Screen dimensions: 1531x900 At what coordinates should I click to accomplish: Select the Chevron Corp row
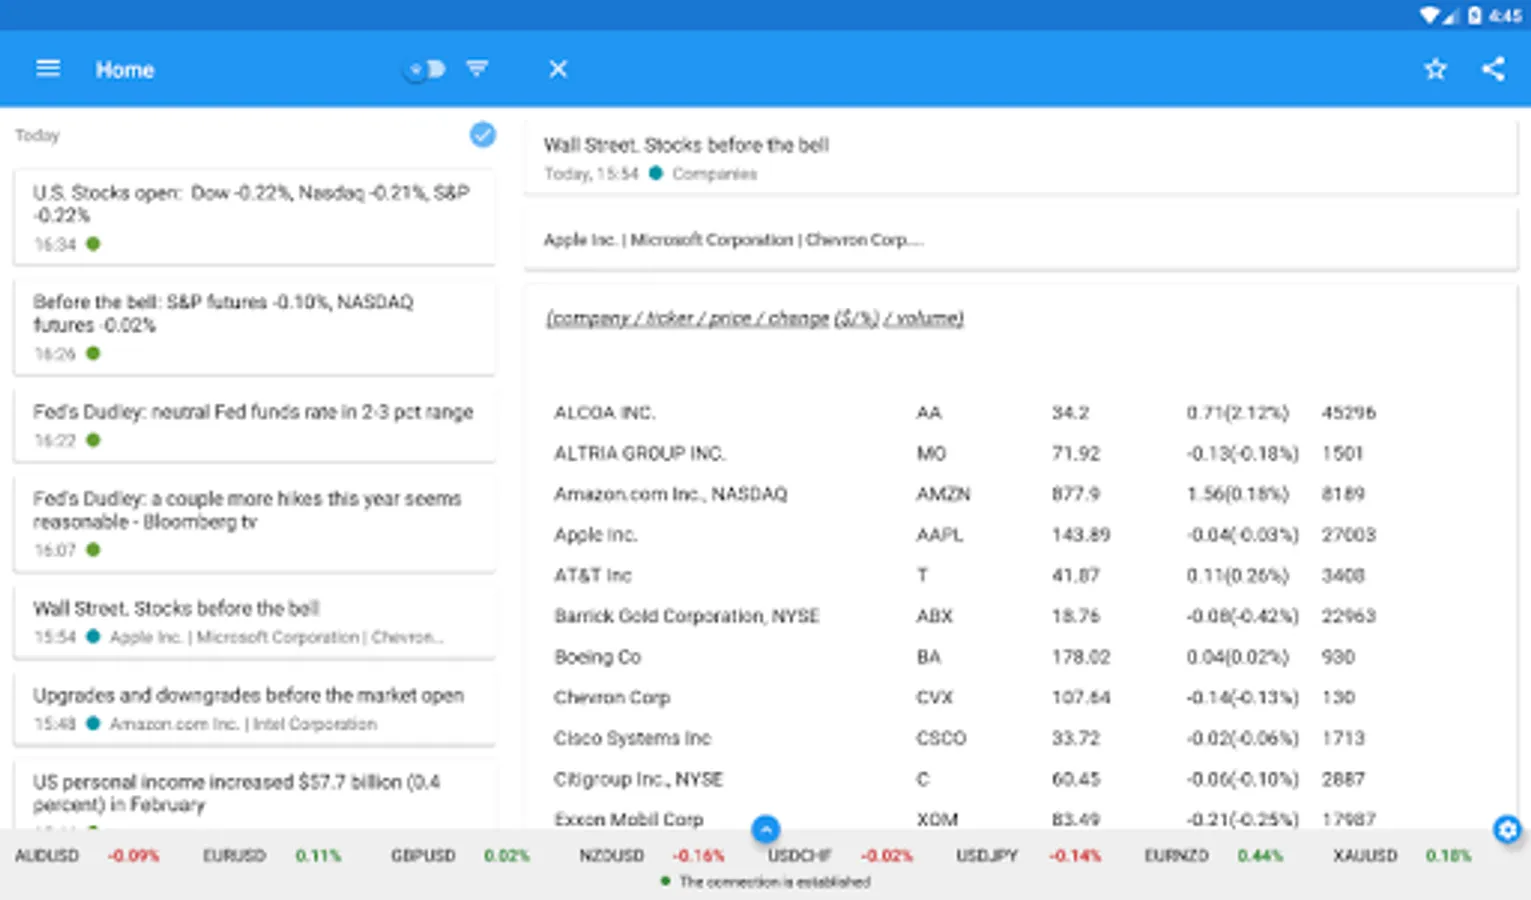pos(965,697)
